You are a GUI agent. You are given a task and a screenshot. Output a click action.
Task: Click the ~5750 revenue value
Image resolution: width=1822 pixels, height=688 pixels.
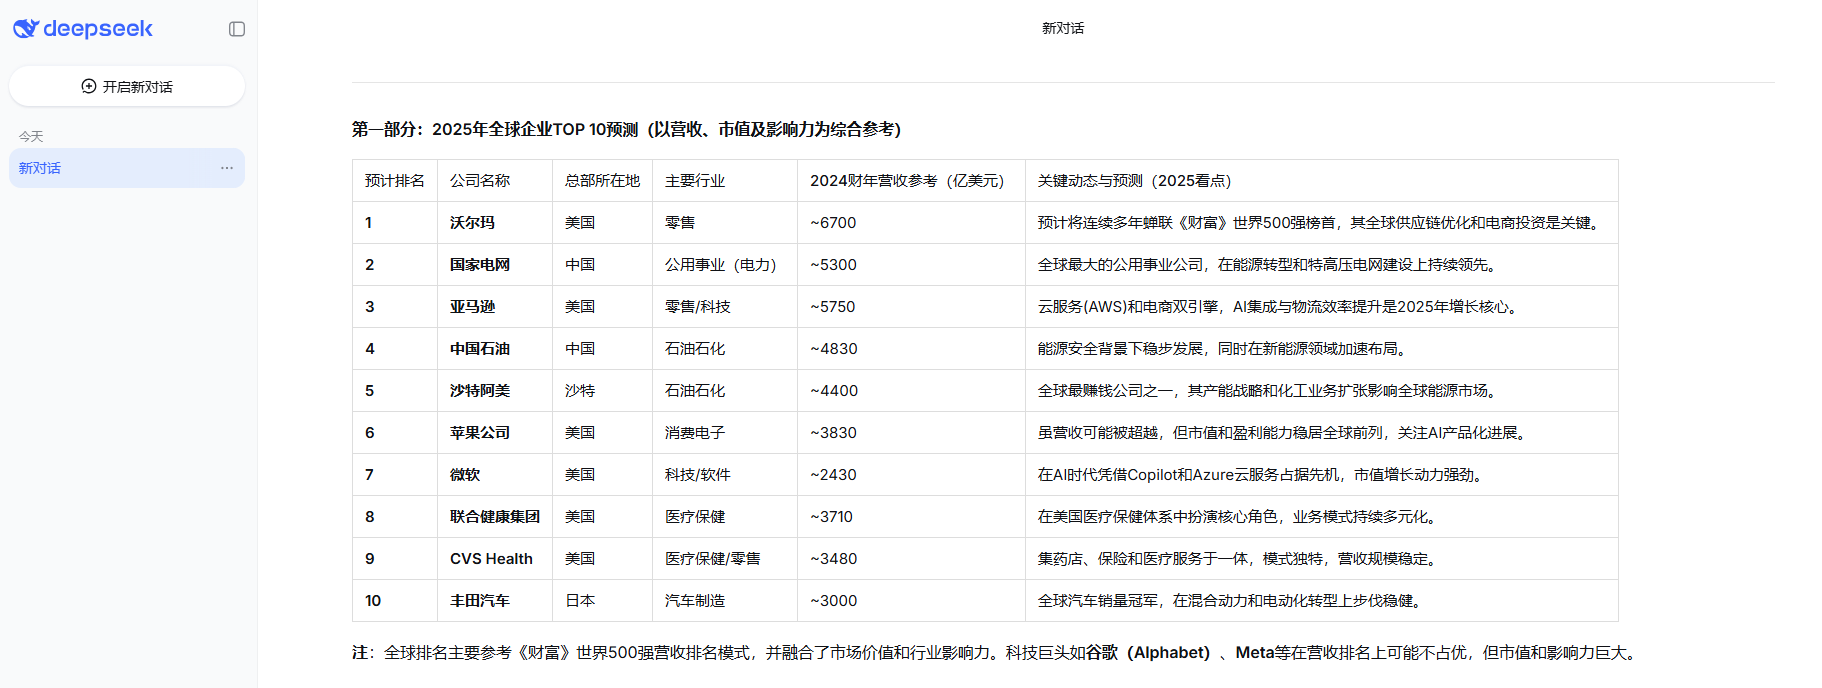833,307
